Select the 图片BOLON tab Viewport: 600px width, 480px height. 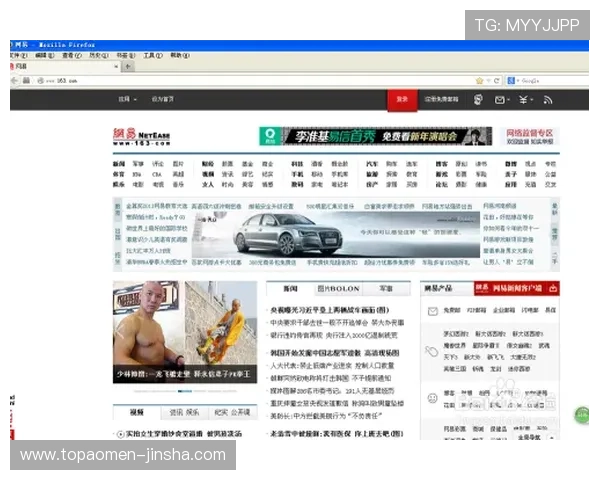tap(338, 289)
